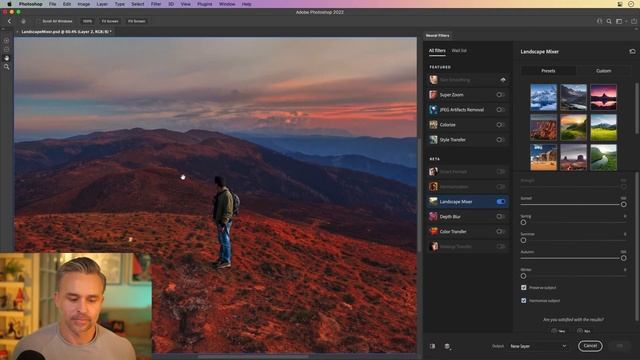Click the Landscape Mixer filter icon
Image resolution: width=640 pixels, height=360 pixels.
433,201
